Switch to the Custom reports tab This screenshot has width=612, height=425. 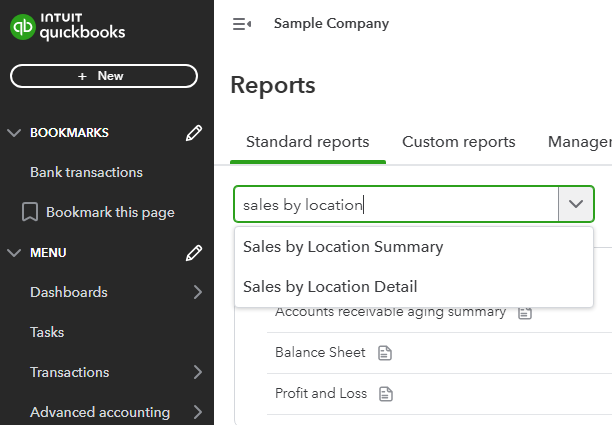pos(459,142)
